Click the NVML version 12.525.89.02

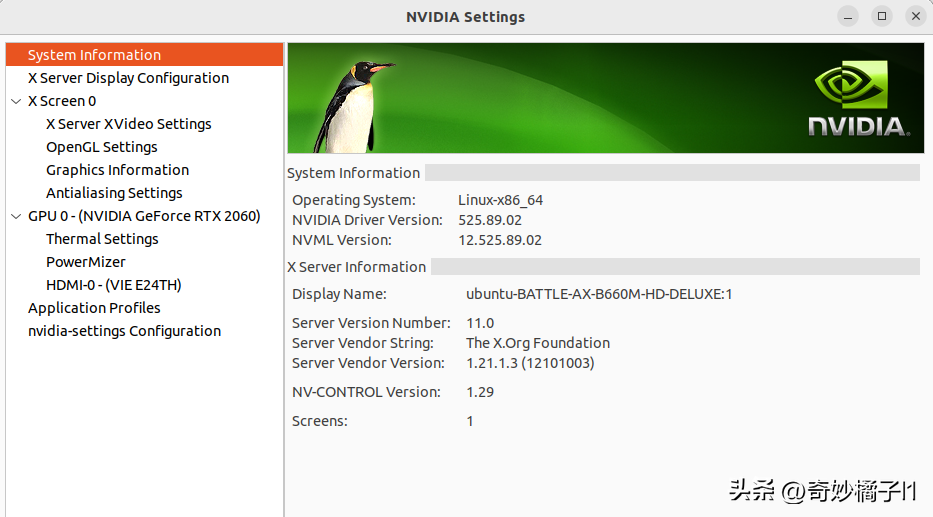point(500,240)
